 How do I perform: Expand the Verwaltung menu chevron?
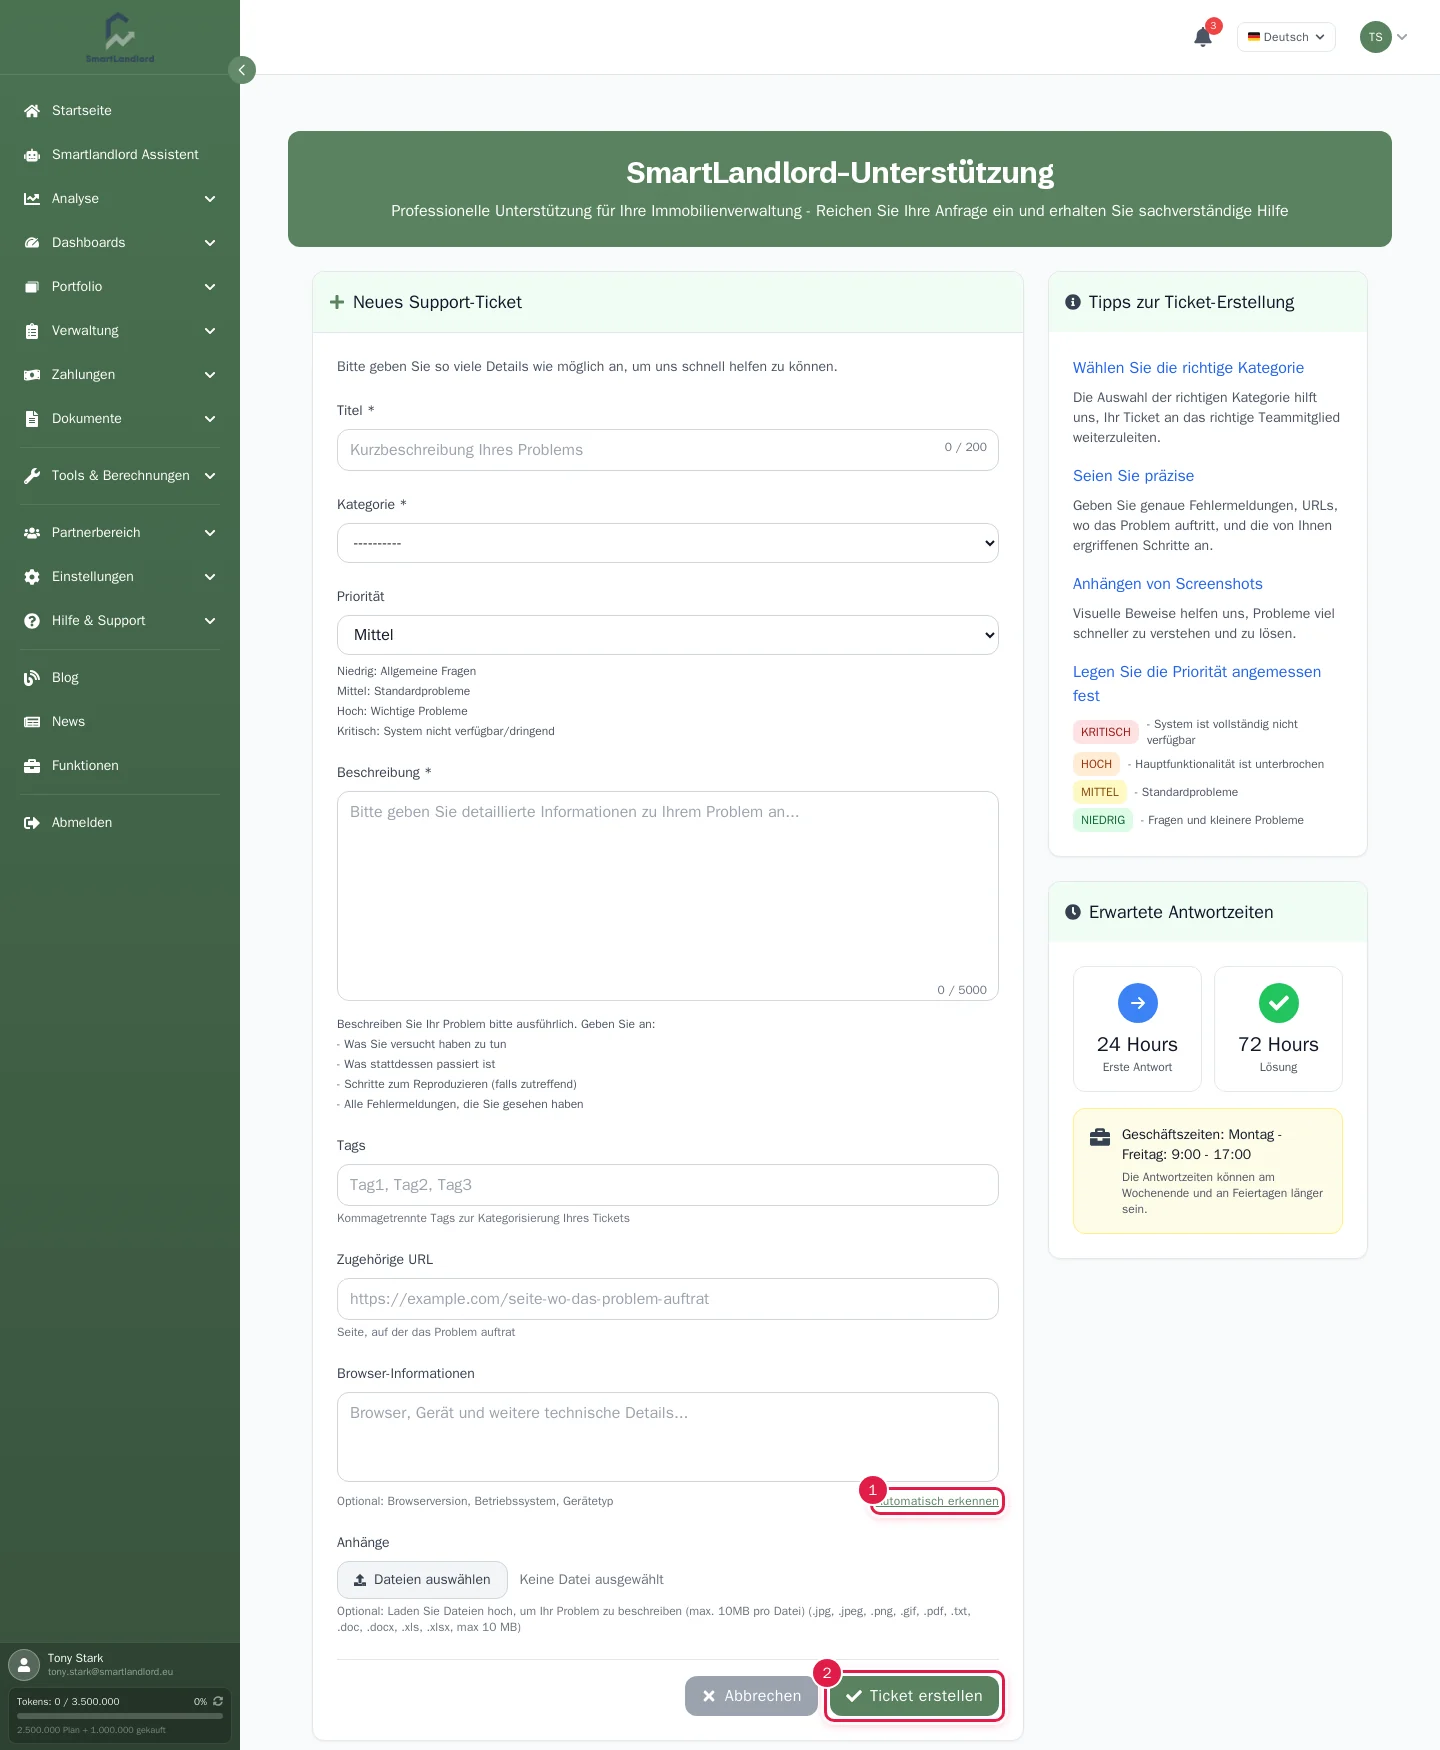[x=210, y=331]
